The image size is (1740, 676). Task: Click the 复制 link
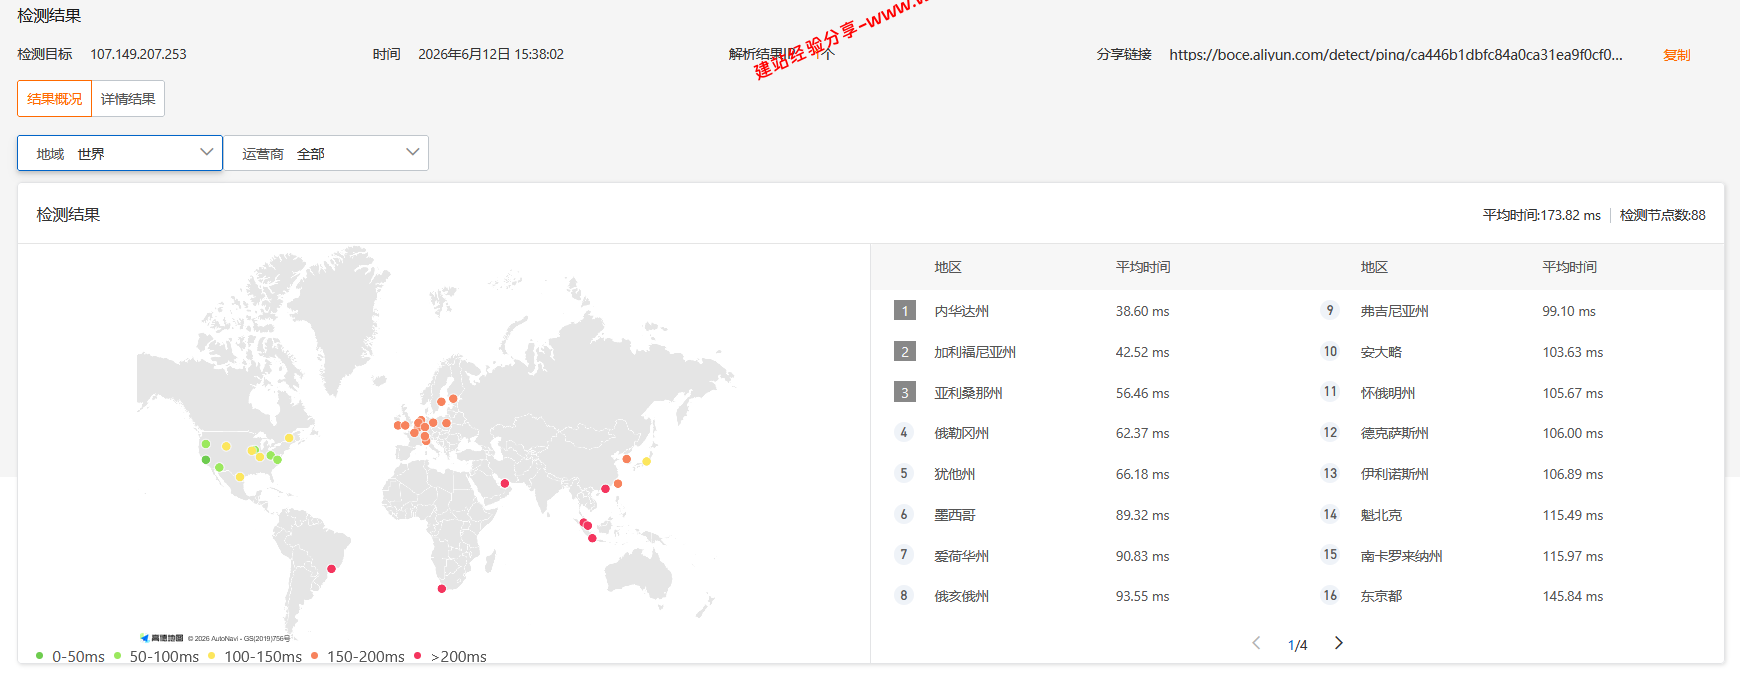(x=1676, y=55)
